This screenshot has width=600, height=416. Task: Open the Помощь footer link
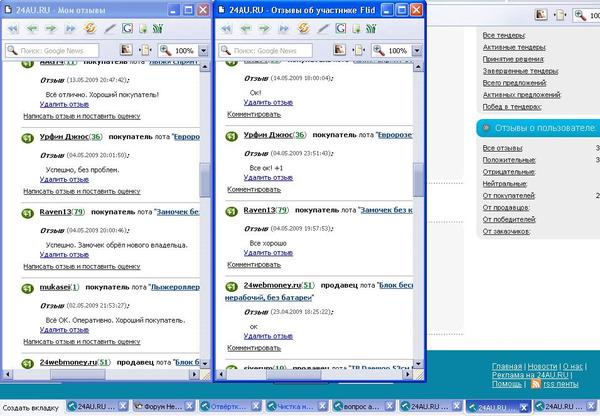tap(507, 384)
